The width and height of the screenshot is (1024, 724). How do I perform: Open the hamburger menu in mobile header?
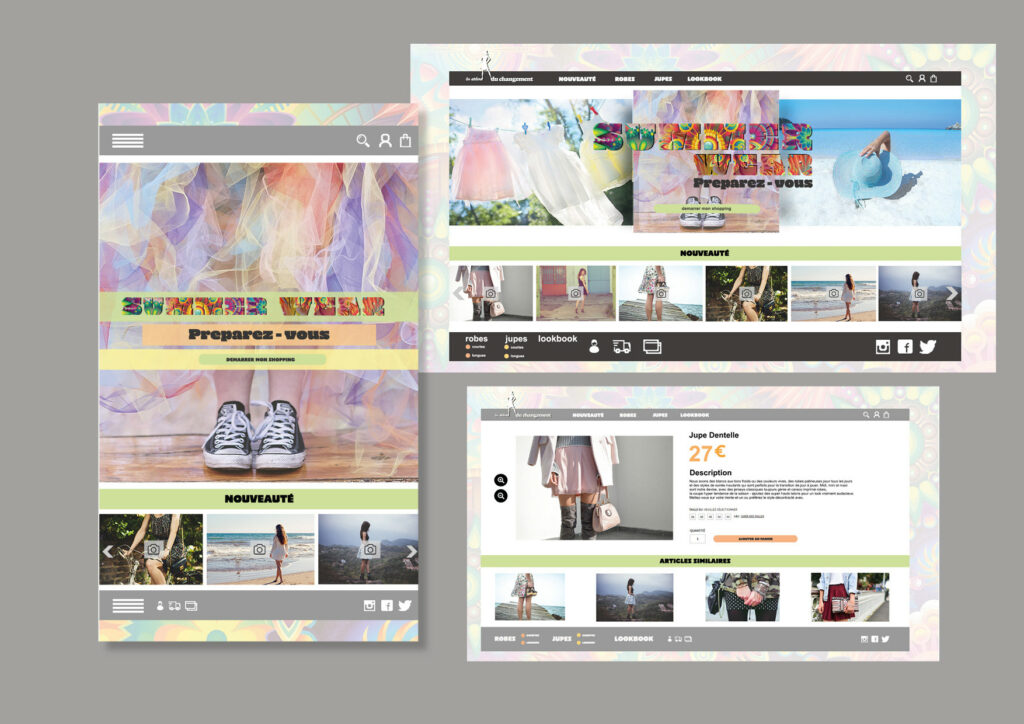pos(128,140)
